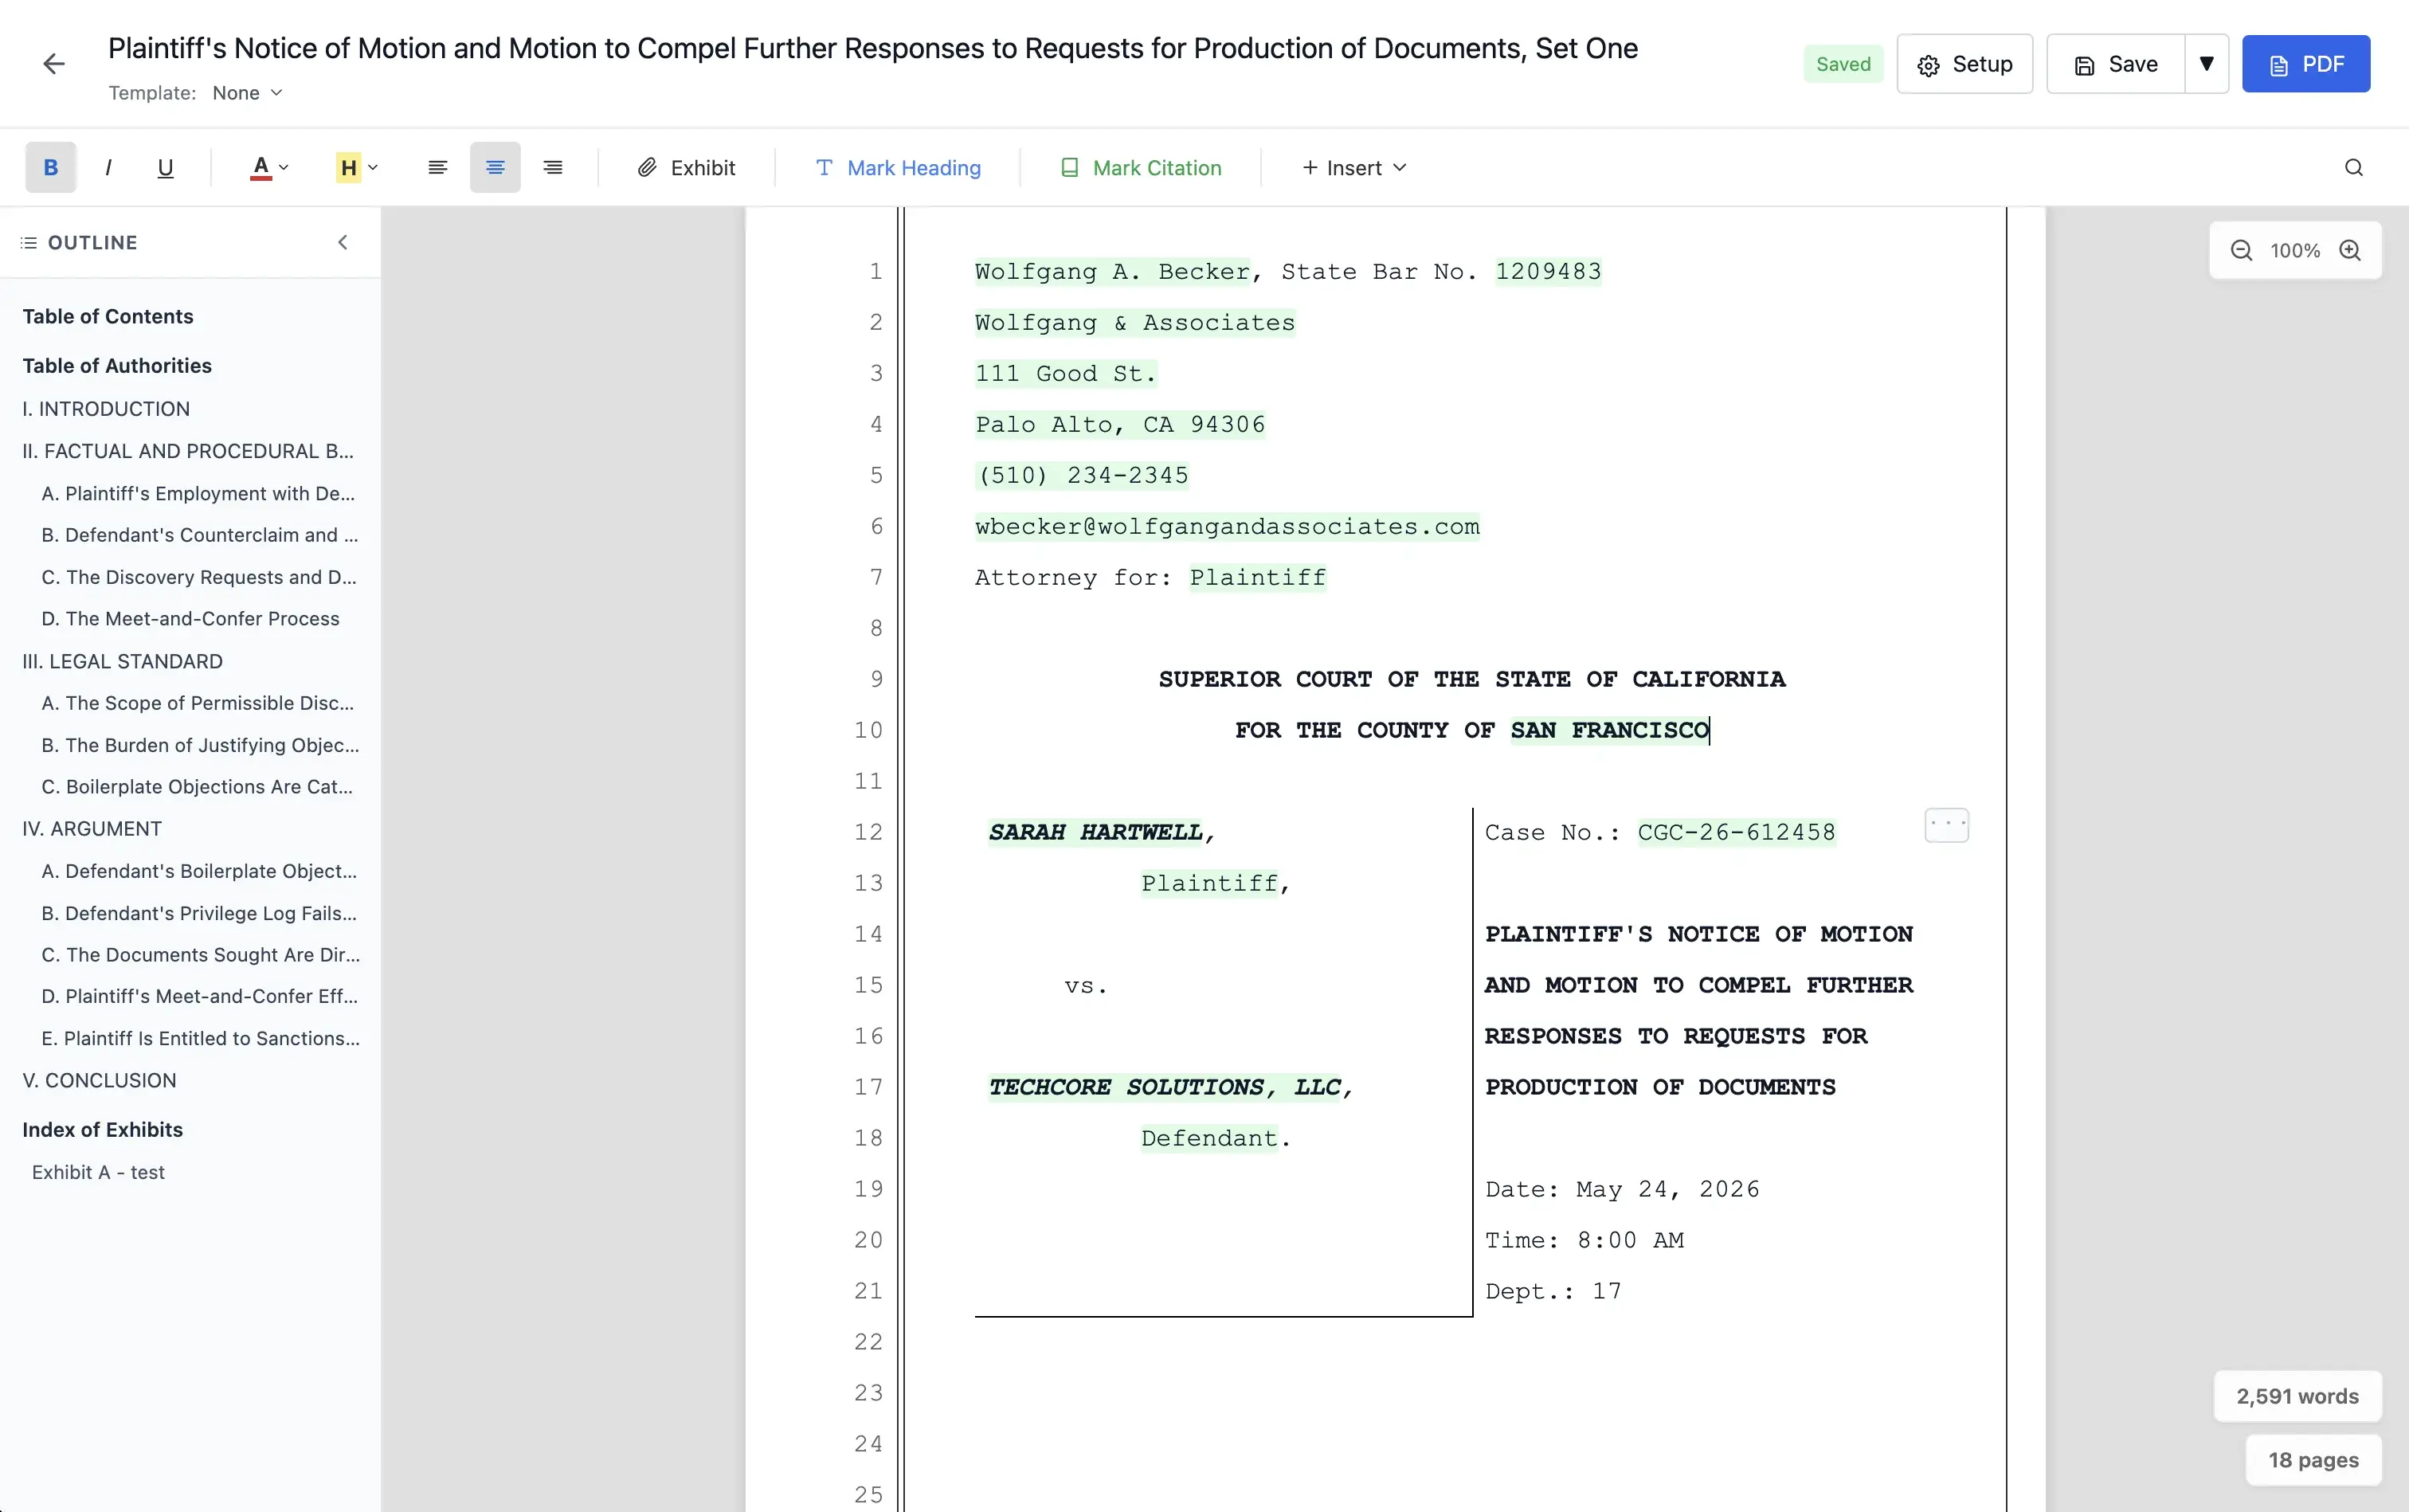Click the 2,591 words counter
2409x1512 pixels.
(2297, 1396)
